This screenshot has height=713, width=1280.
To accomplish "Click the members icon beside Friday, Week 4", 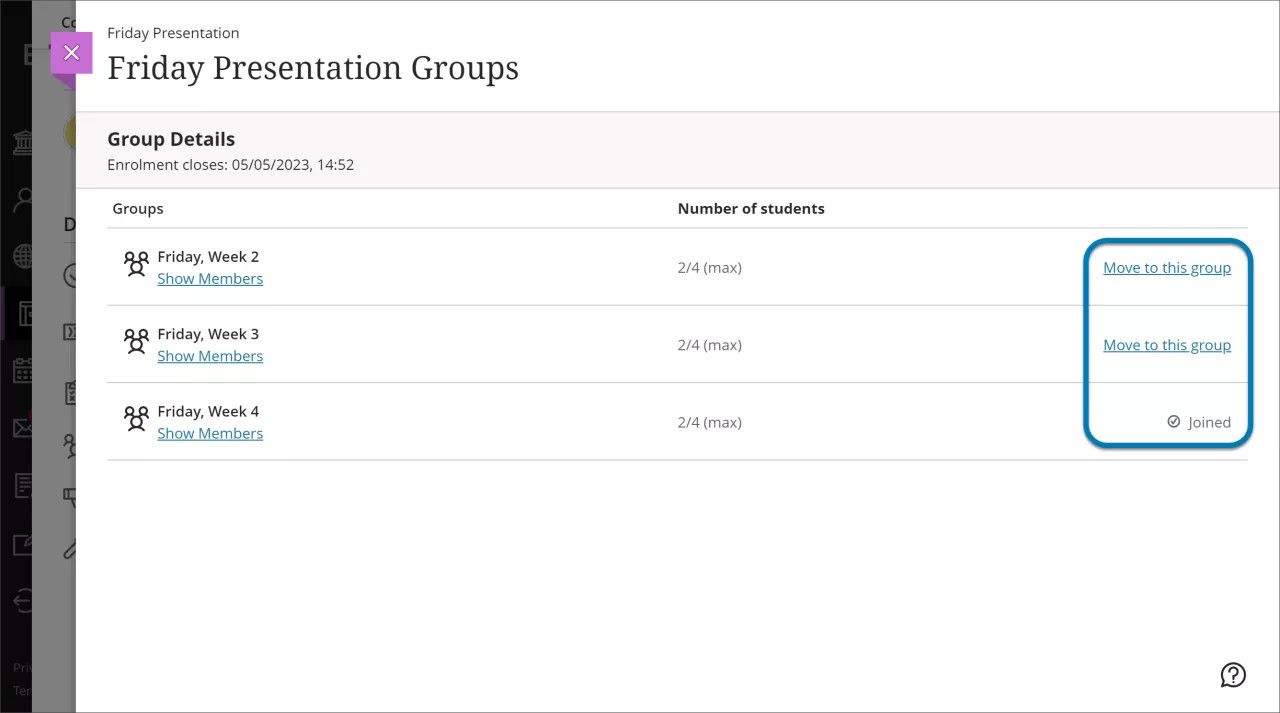I will (x=136, y=419).
